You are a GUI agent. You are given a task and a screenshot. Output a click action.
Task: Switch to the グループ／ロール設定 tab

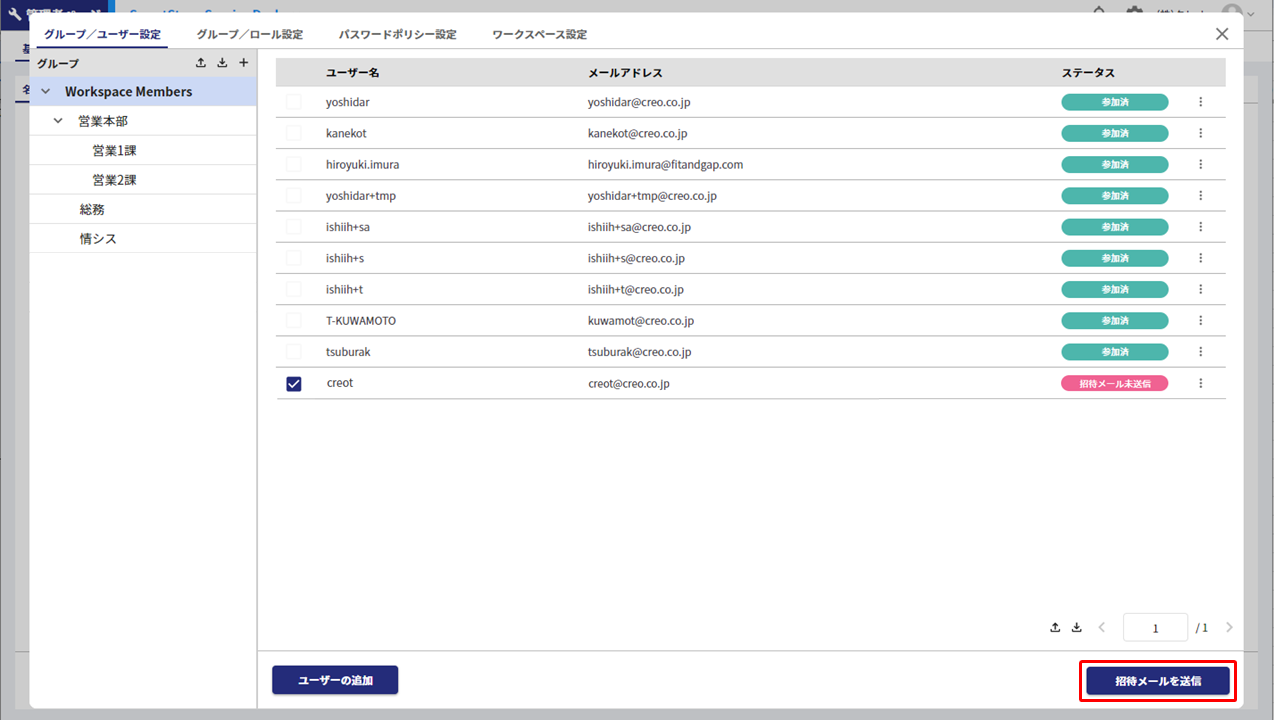[x=249, y=34]
